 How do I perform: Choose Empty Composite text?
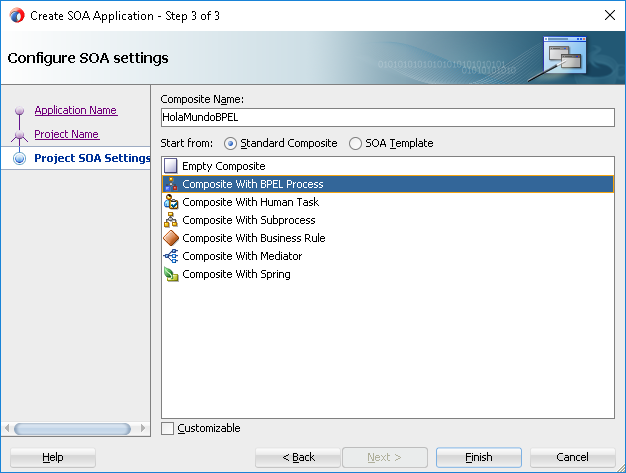[x=224, y=166]
